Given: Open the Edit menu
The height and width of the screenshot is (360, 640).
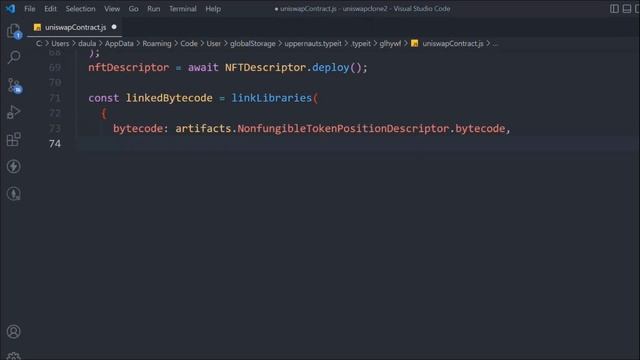Looking at the screenshot, I should 50,9.
